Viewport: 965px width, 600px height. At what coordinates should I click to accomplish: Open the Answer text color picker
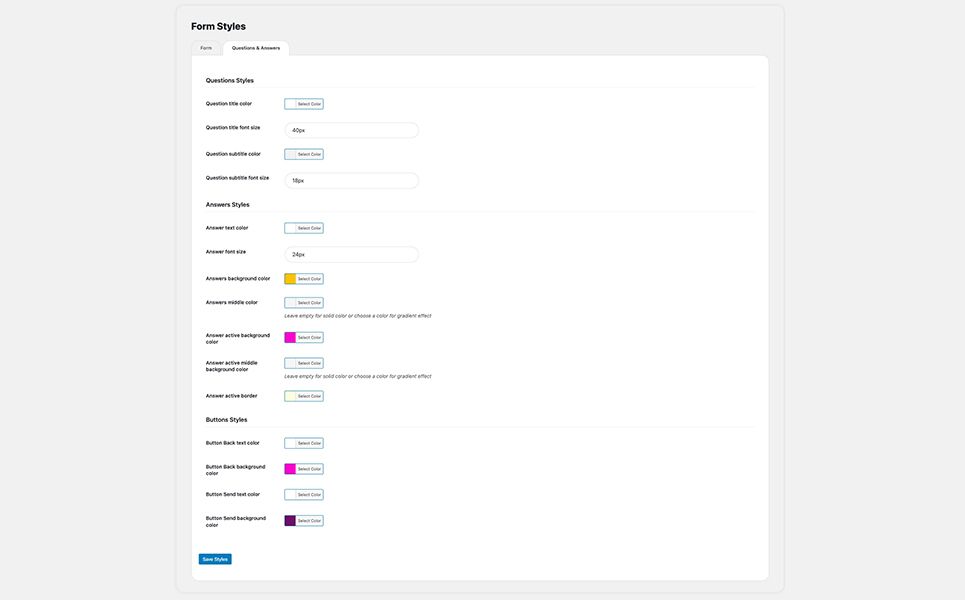(x=304, y=228)
